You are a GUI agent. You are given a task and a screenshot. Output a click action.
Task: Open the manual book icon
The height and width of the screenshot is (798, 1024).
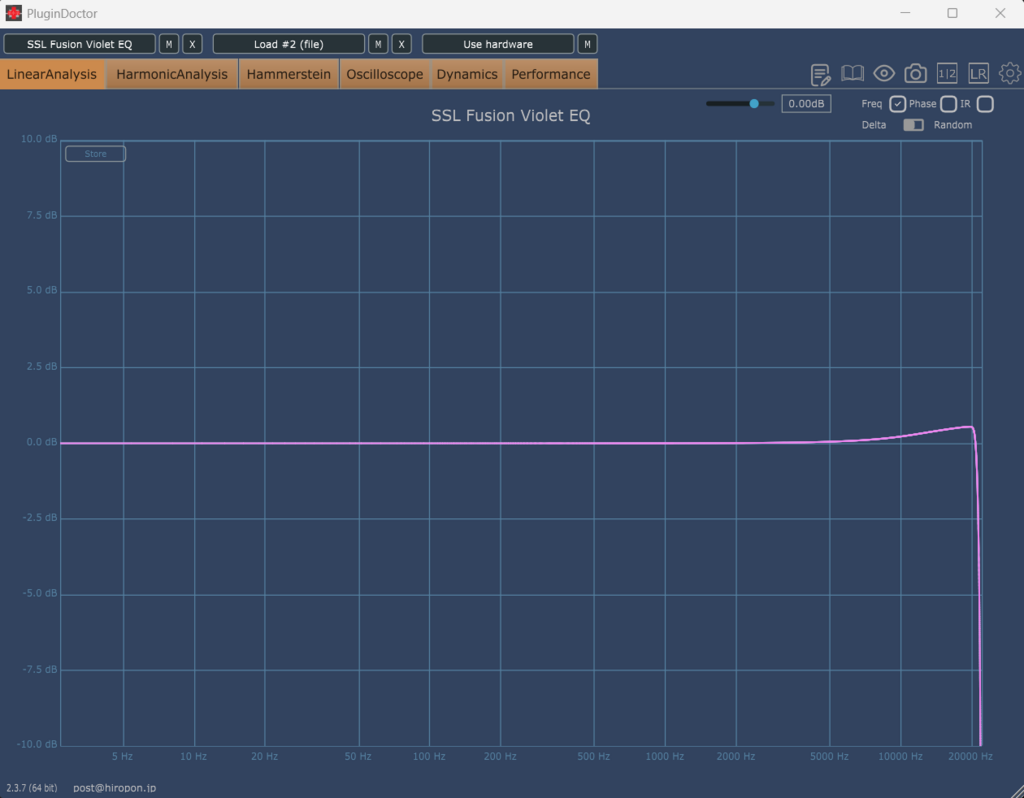click(852, 73)
